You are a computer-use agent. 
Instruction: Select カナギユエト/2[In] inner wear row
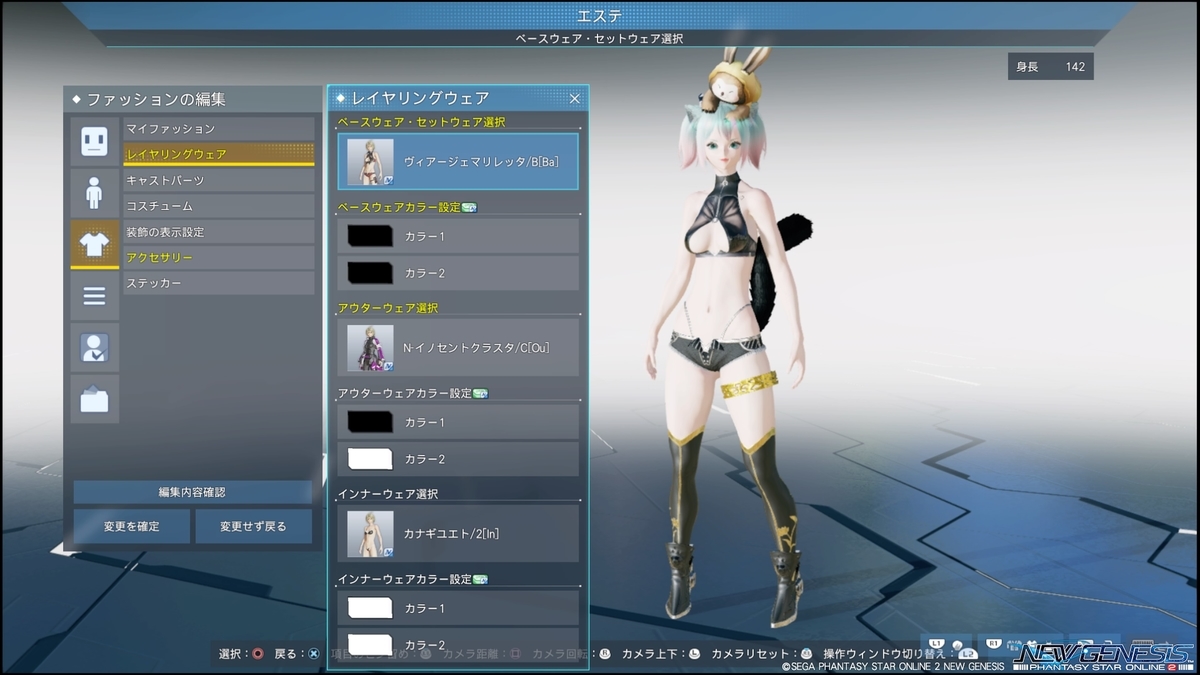pyautogui.click(x=458, y=534)
